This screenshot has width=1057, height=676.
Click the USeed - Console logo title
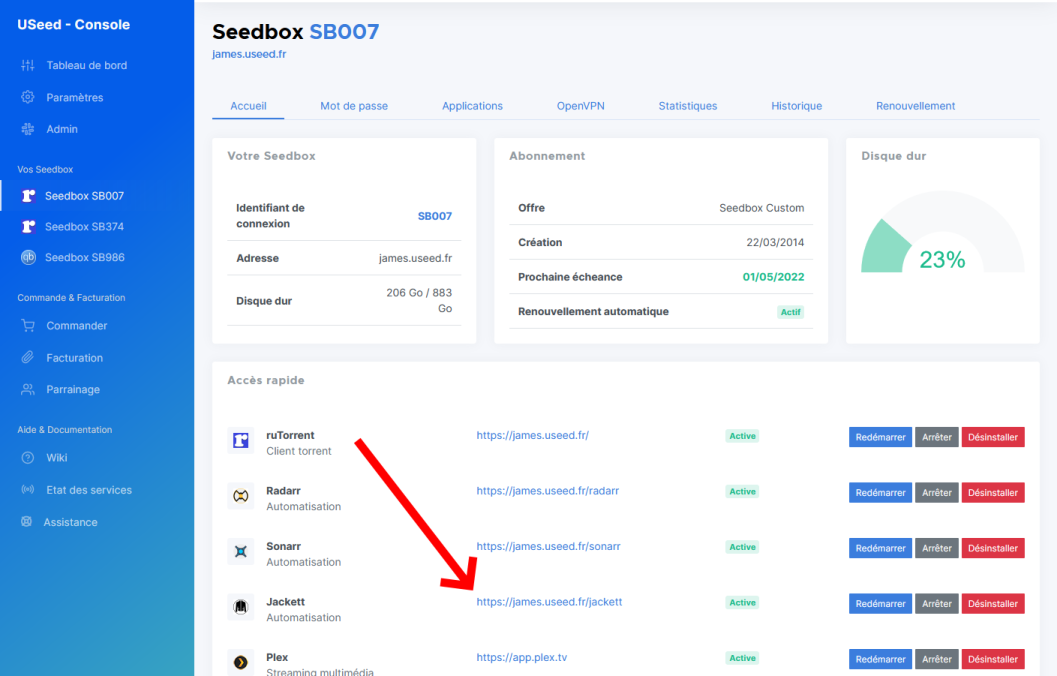73,24
